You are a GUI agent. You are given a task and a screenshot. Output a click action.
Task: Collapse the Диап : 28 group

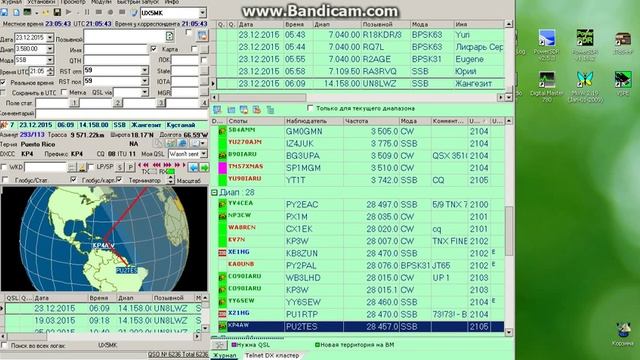(214, 192)
